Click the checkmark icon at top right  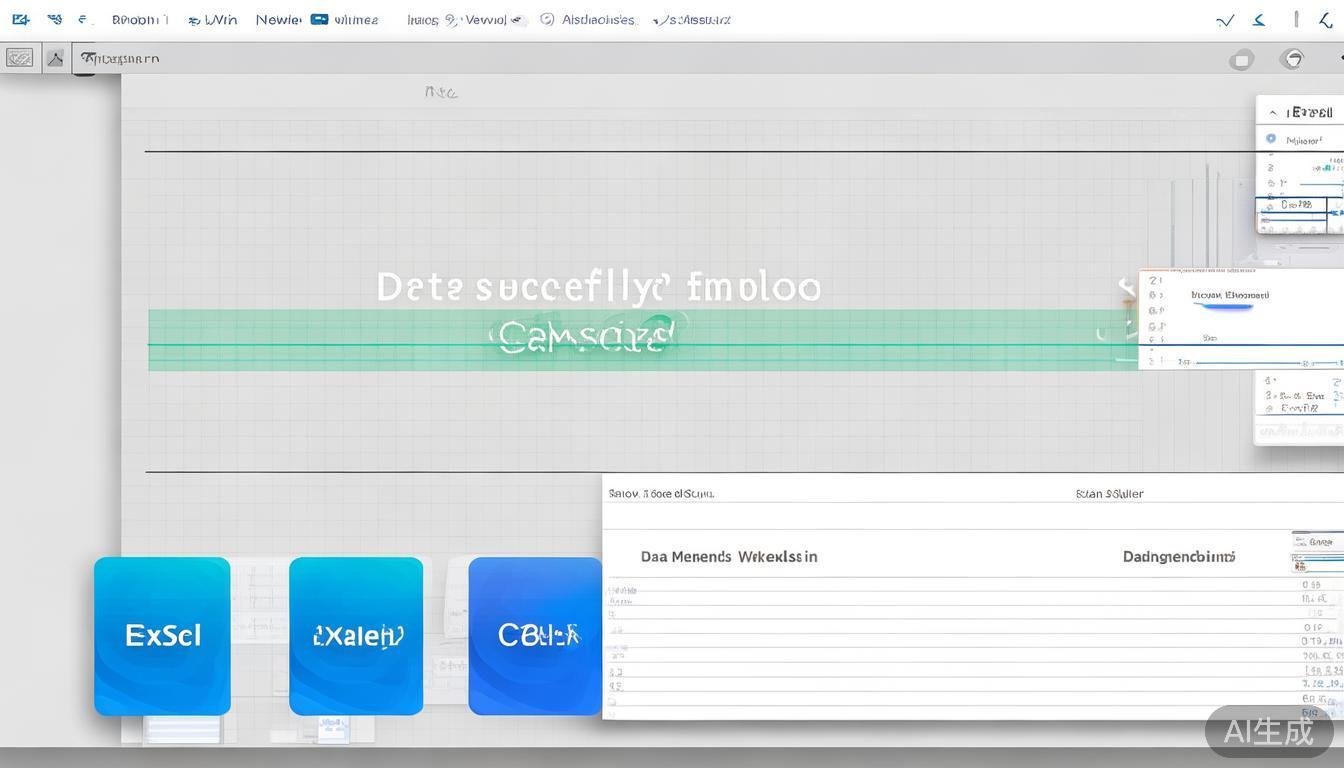1225,20
